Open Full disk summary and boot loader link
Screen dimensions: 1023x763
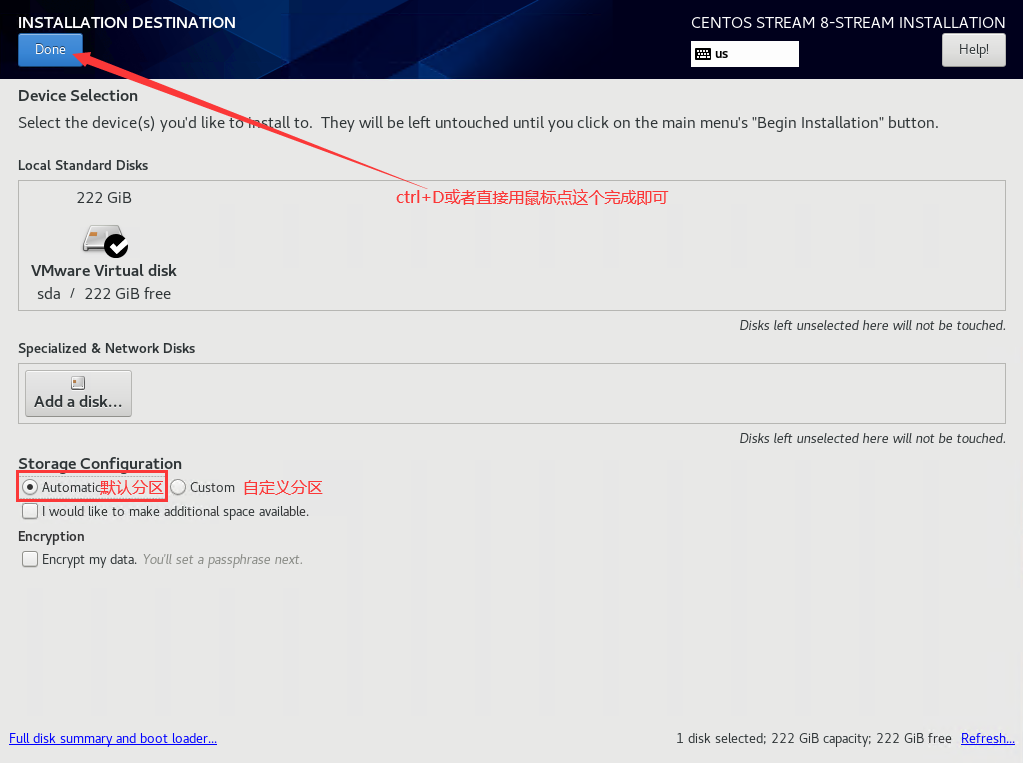(113, 738)
